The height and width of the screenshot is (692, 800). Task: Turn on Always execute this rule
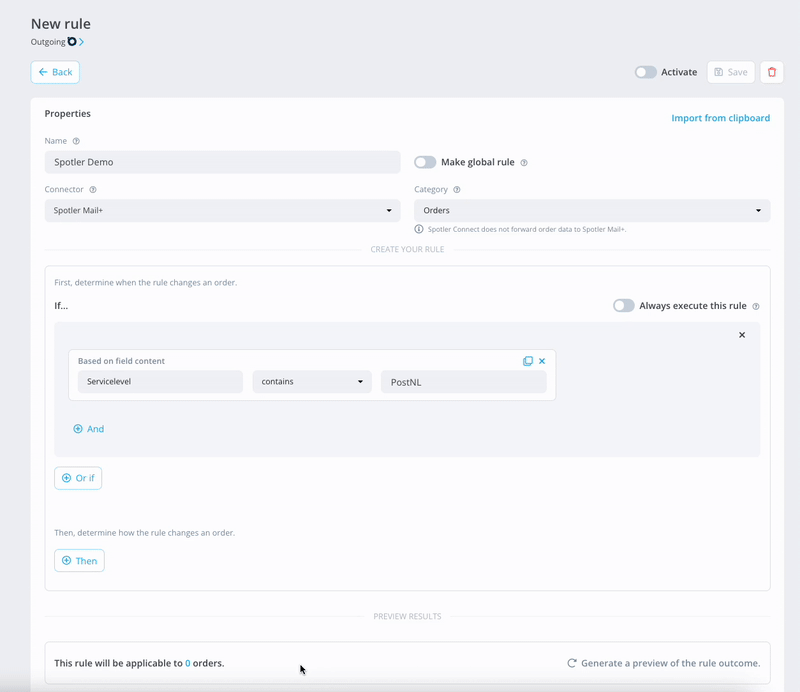tap(623, 306)
